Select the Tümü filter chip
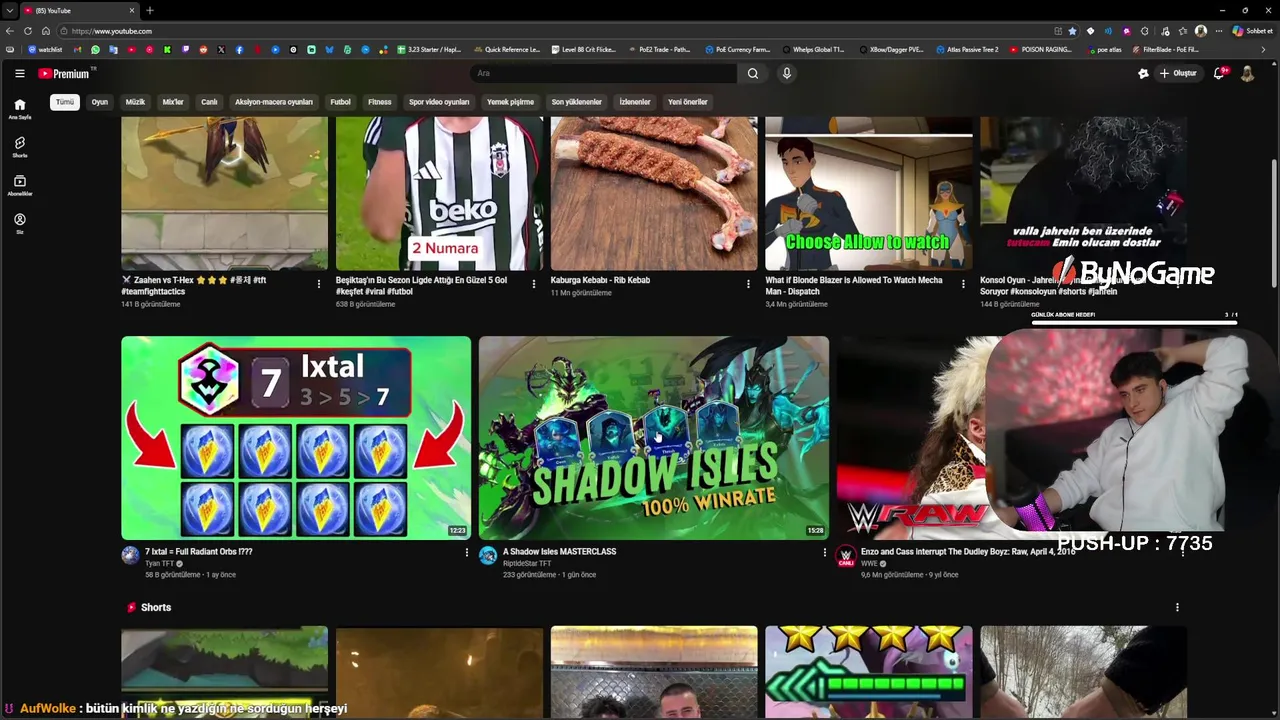Image resolution: width=1280 pixels, height=720 pixels. tap(65, 102)
